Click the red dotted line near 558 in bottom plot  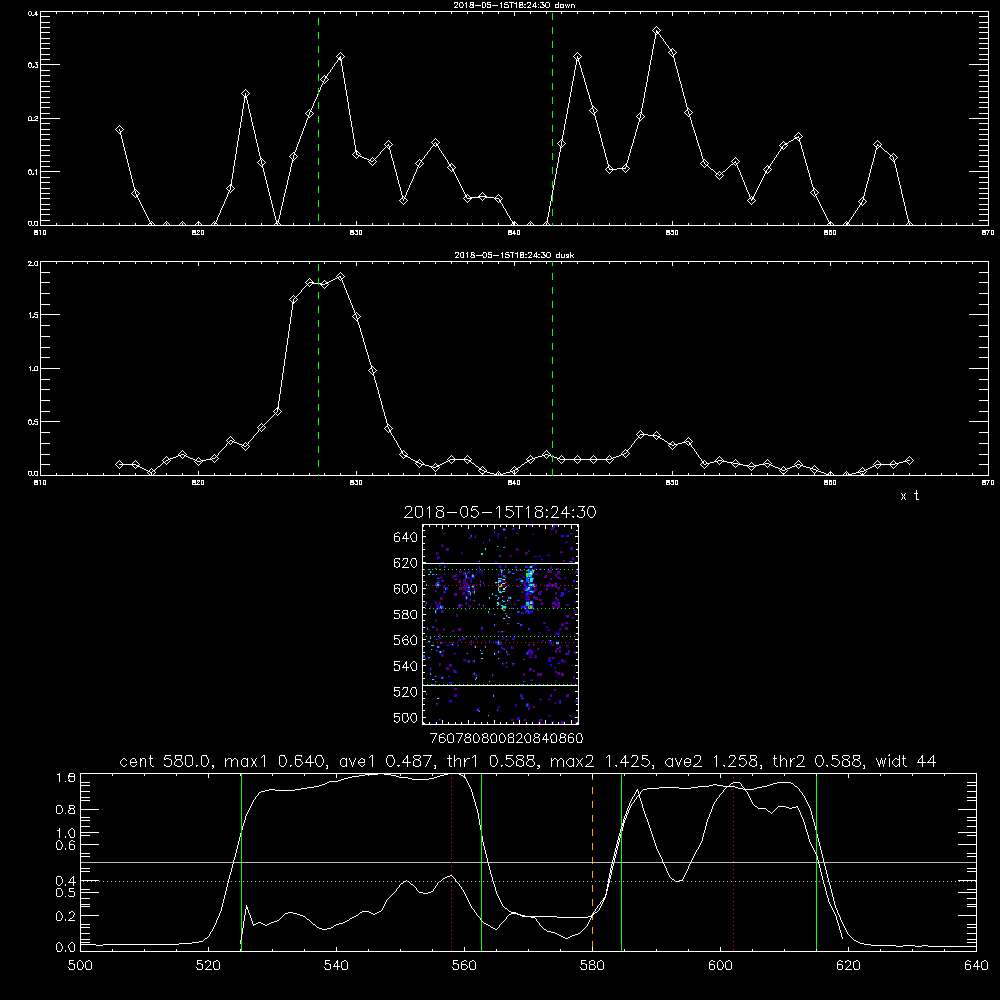tap(452, 862)
